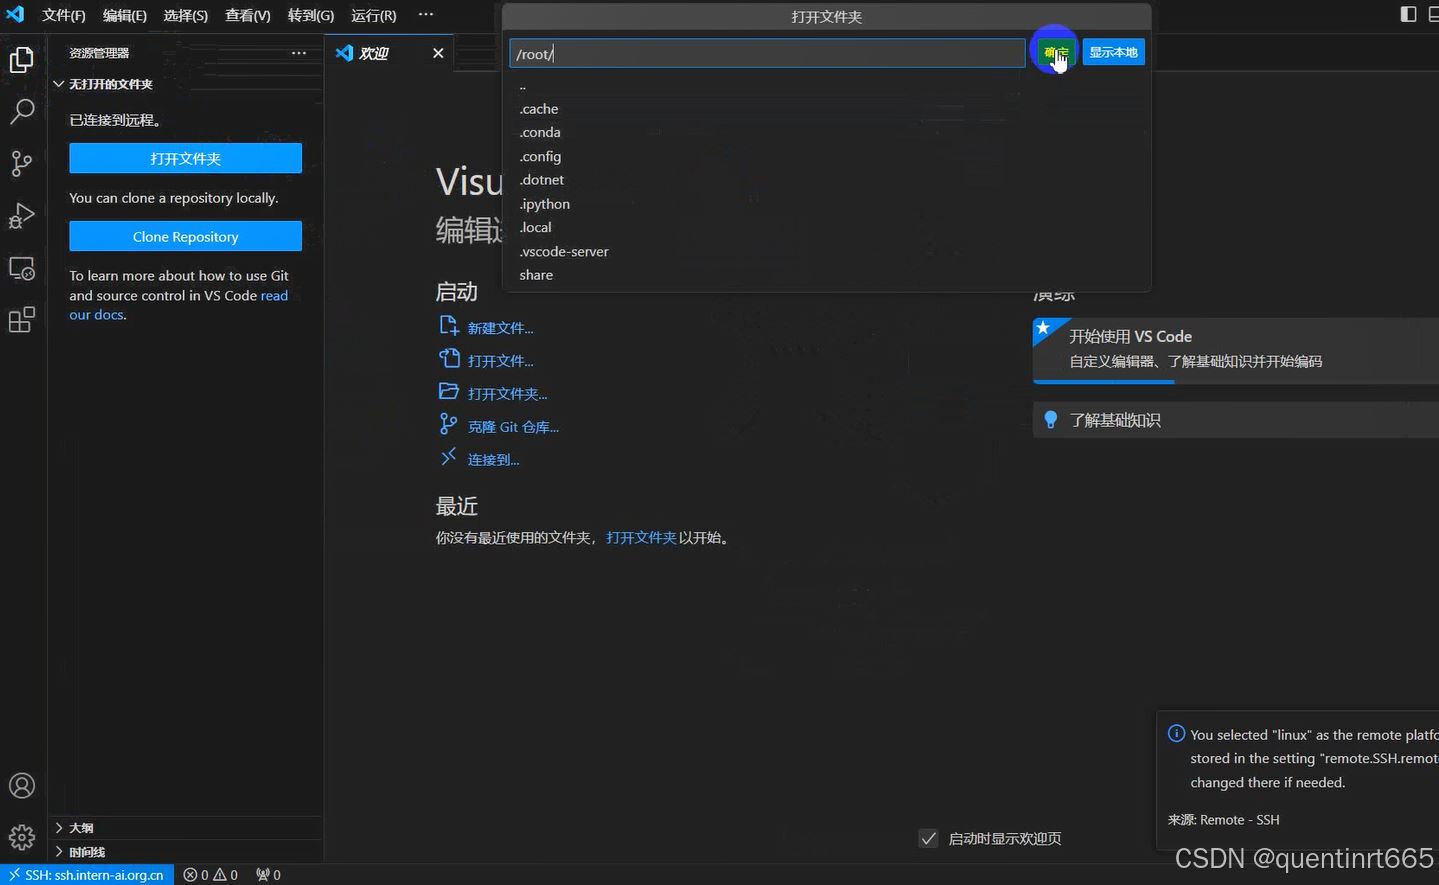
Task: Follow the read our docs link
Action: pyautogui.click(x=178, y=305)
